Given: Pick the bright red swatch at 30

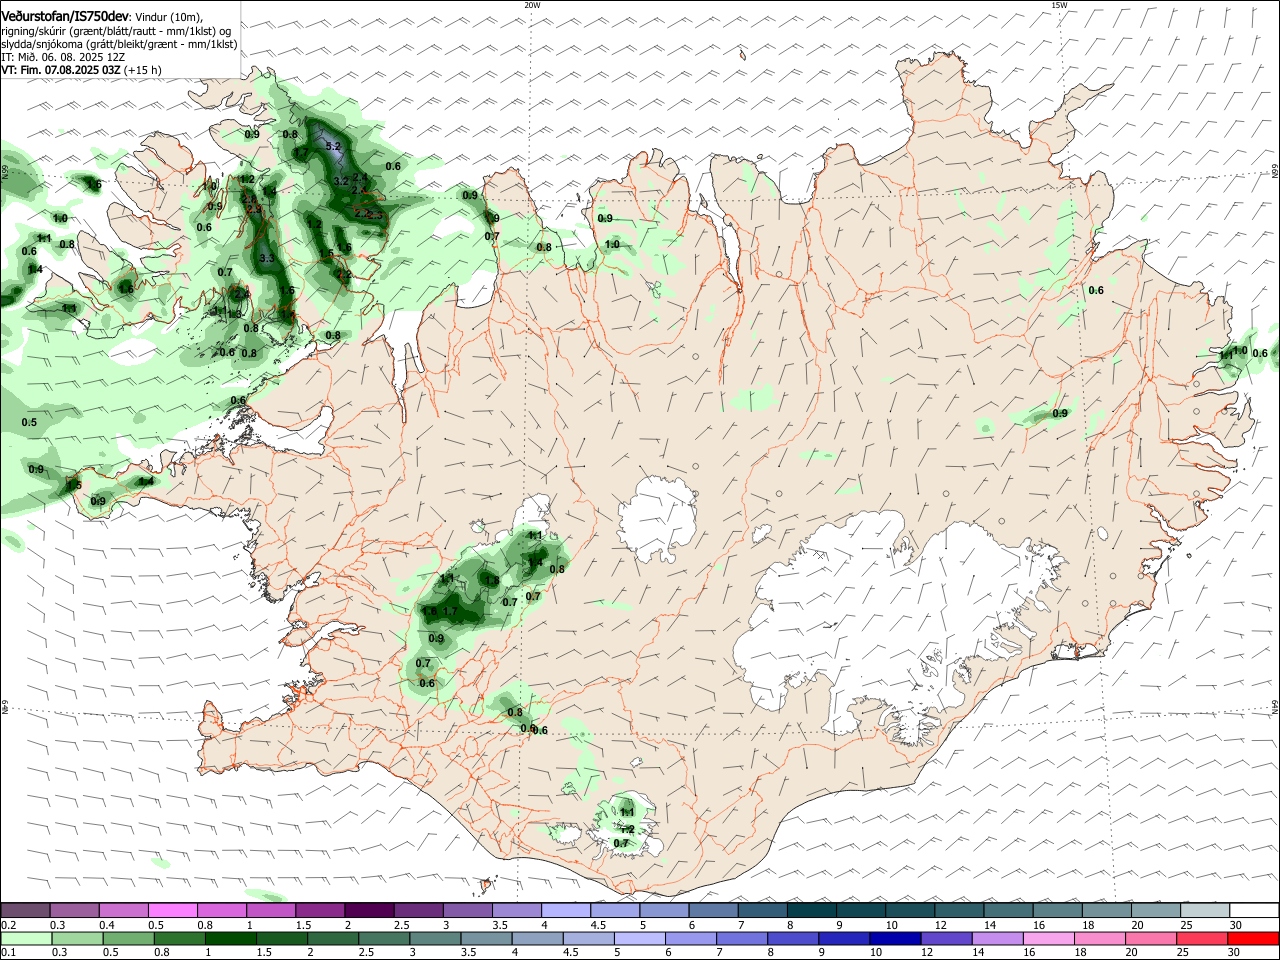Looking at the screenshot, I should pos(1253,938).
